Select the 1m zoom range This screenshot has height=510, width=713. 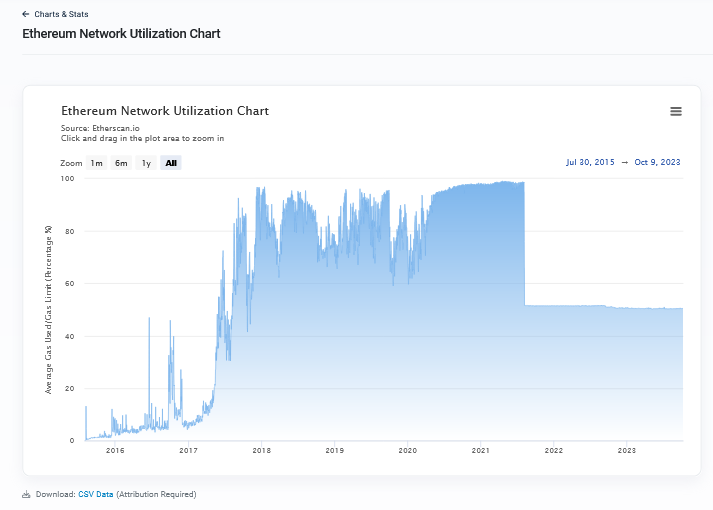pos(96,163)
